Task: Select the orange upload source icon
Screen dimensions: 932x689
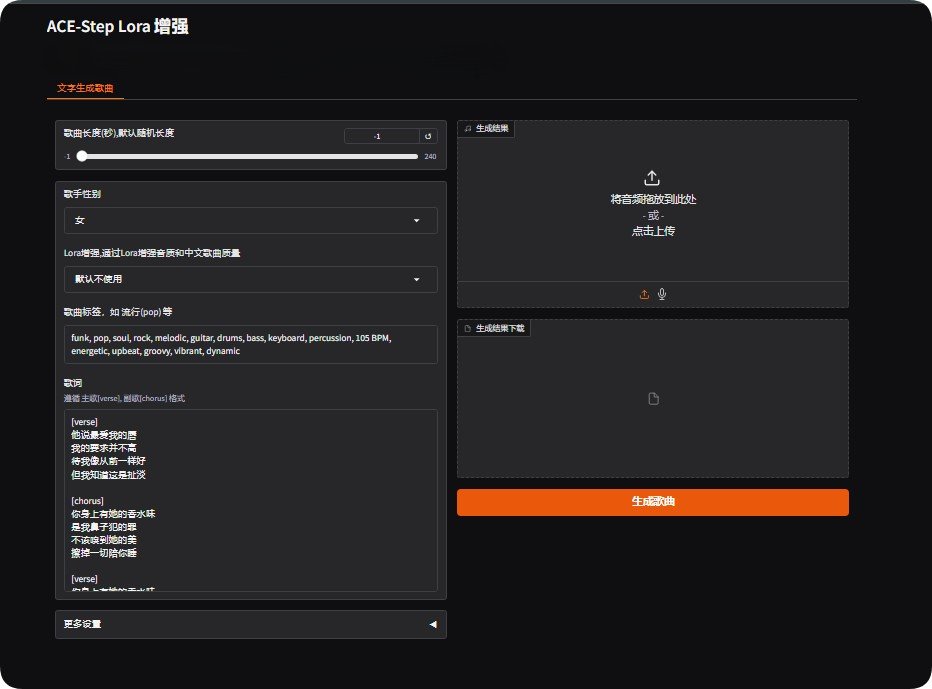Action: point(644,294)
